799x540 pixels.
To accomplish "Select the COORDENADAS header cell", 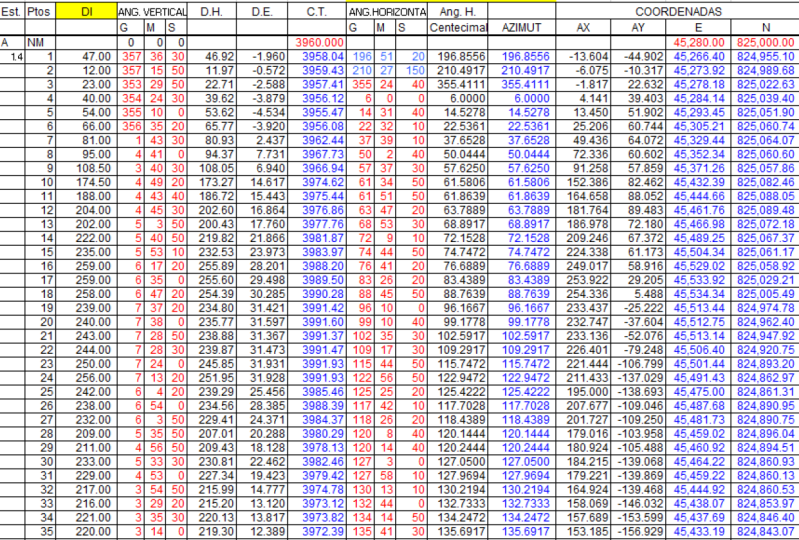I will point(677,12).
